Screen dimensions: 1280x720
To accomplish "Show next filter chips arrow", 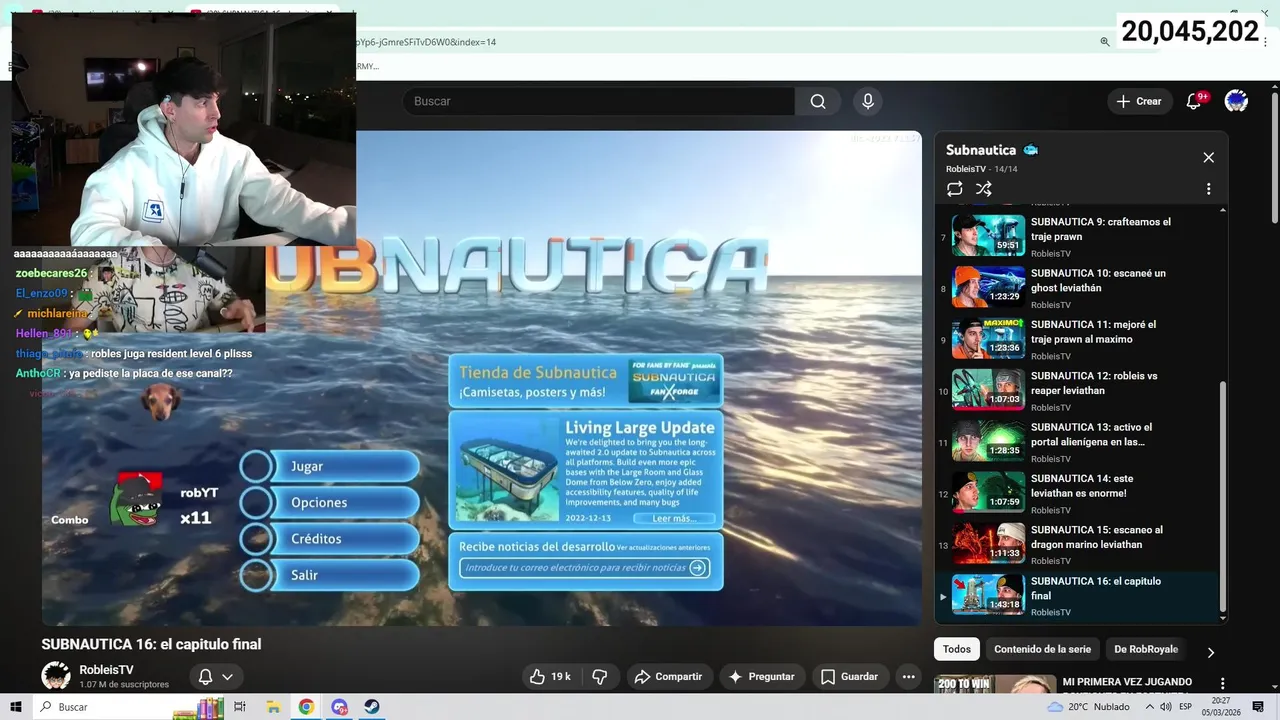I will (x=1210, y=652).
